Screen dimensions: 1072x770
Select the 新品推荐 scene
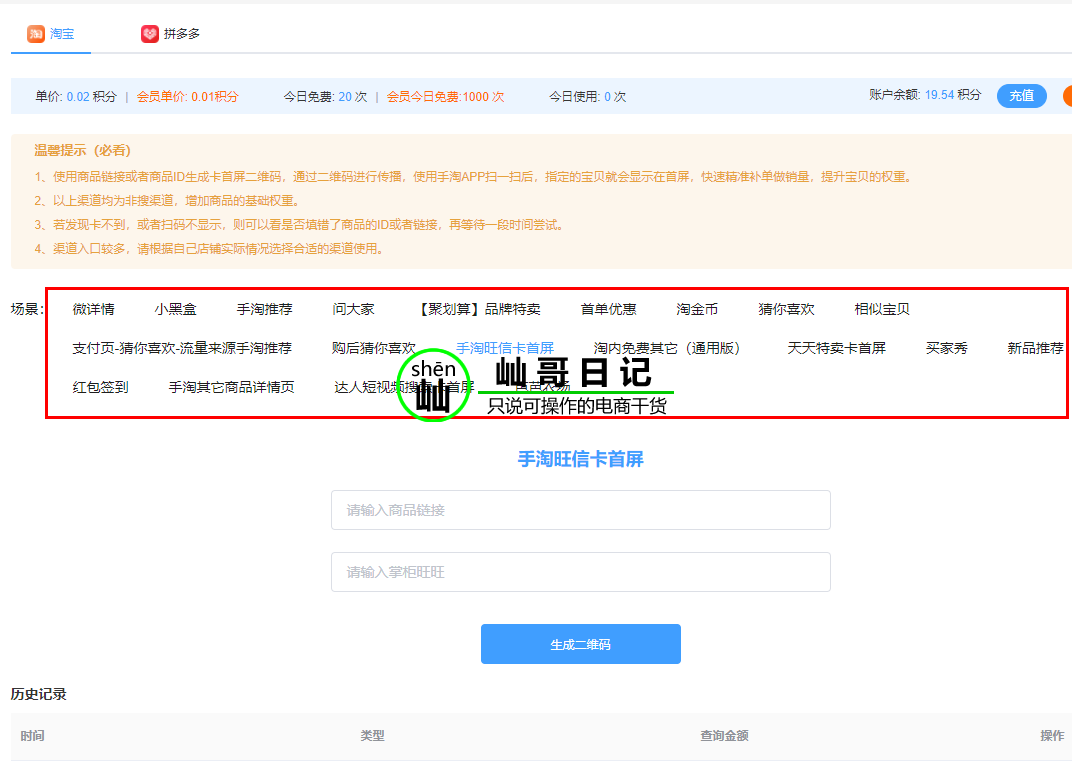click(1036, 348)
